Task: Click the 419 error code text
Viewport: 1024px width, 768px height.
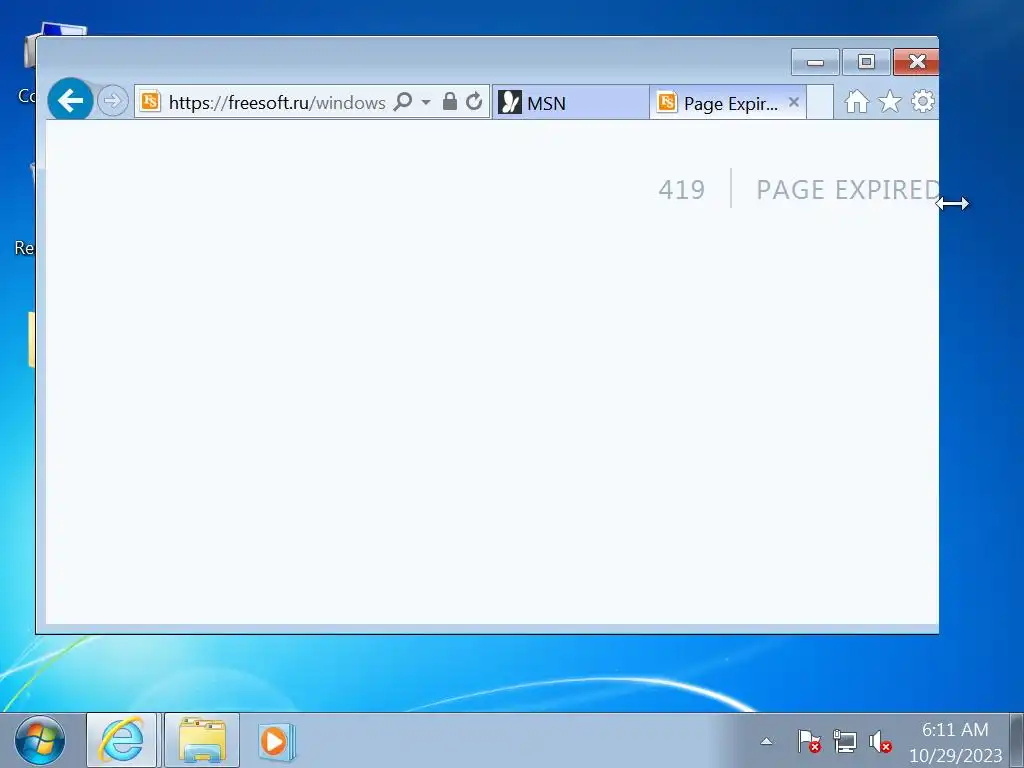Action: pos(681,190)
